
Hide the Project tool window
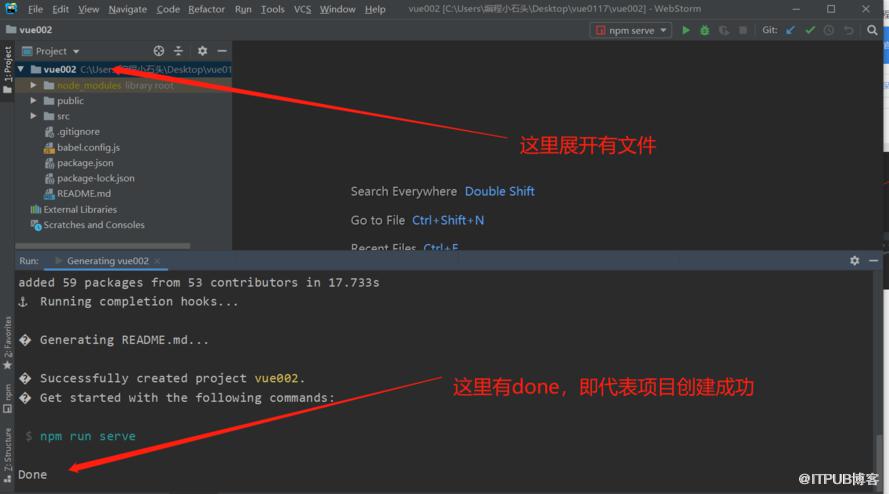(x=222, y=51)
